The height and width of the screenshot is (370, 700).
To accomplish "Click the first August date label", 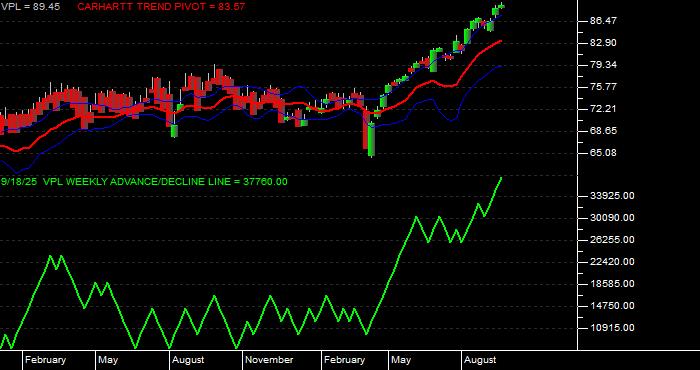I will point(188,360).
